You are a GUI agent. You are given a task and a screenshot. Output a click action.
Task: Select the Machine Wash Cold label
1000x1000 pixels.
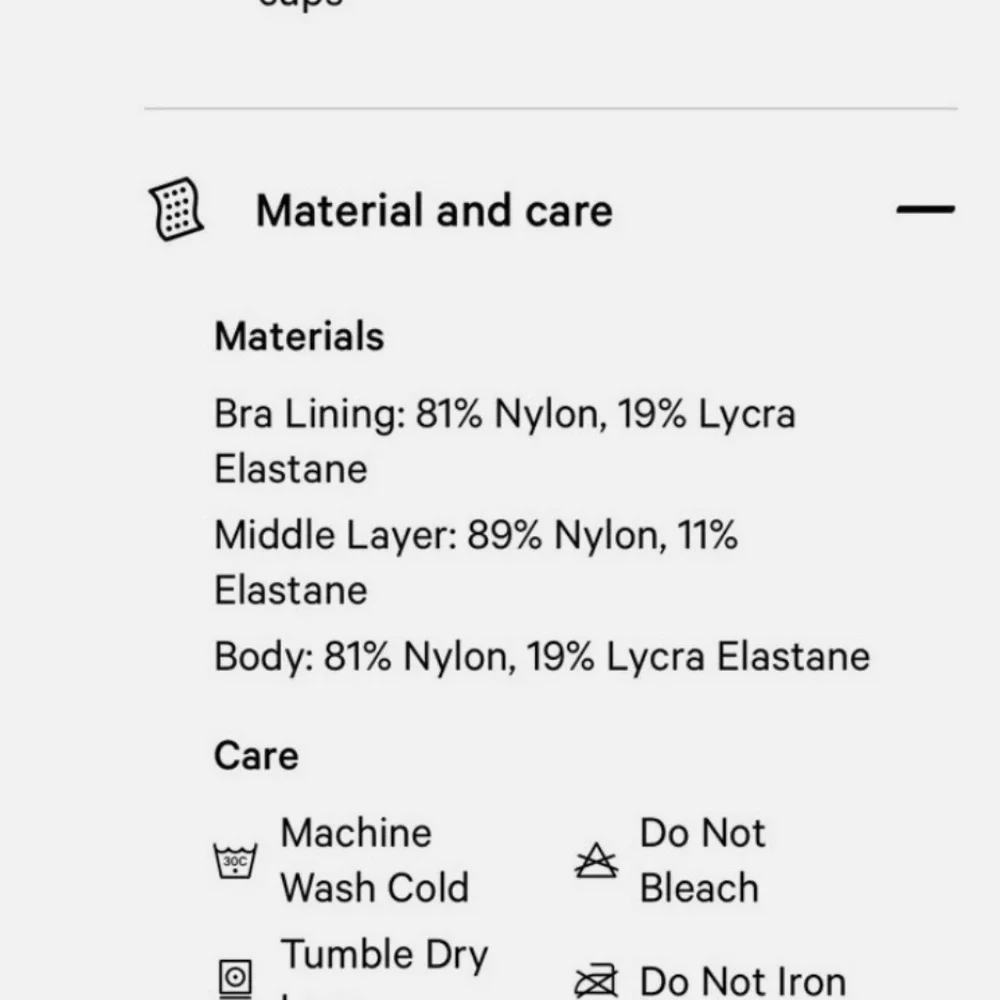pos(374,860)
